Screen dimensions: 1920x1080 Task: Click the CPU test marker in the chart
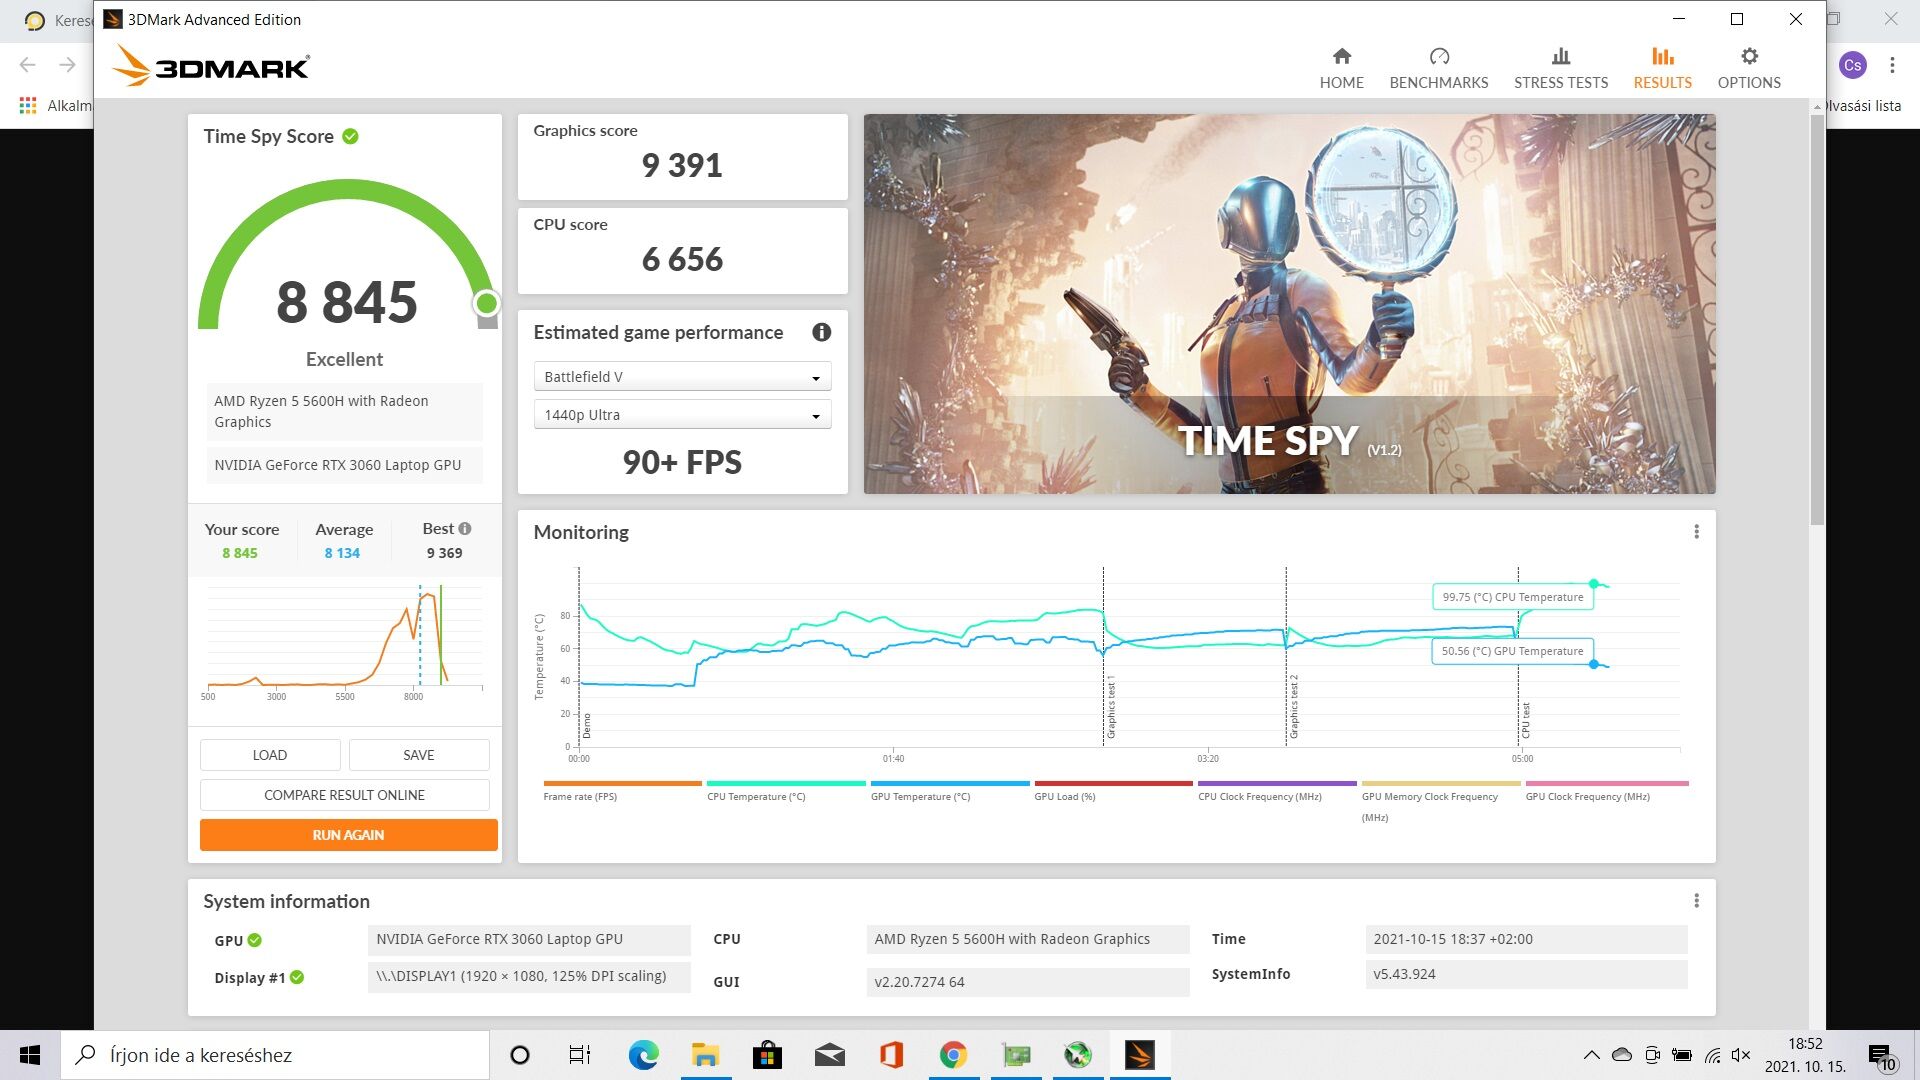(x=1525, y=720)
